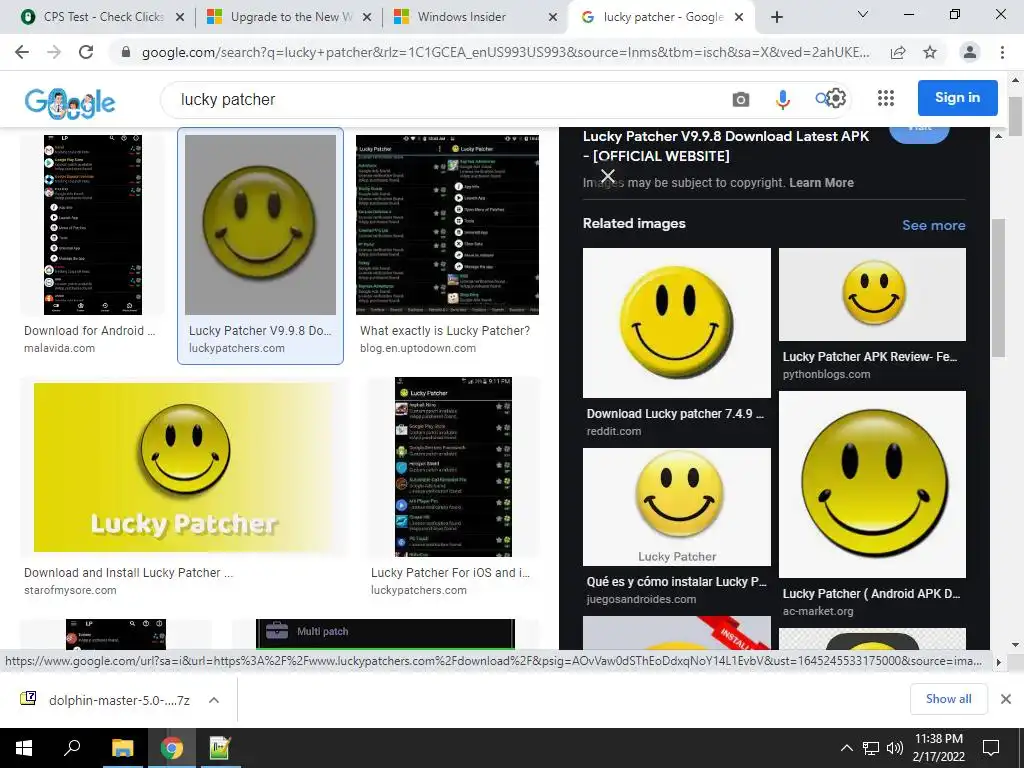This screenshot has width=1024, height=768.
Task: Open the Chrome three-dot menu
Action: pyautogui.click(x=1002, y=52)
